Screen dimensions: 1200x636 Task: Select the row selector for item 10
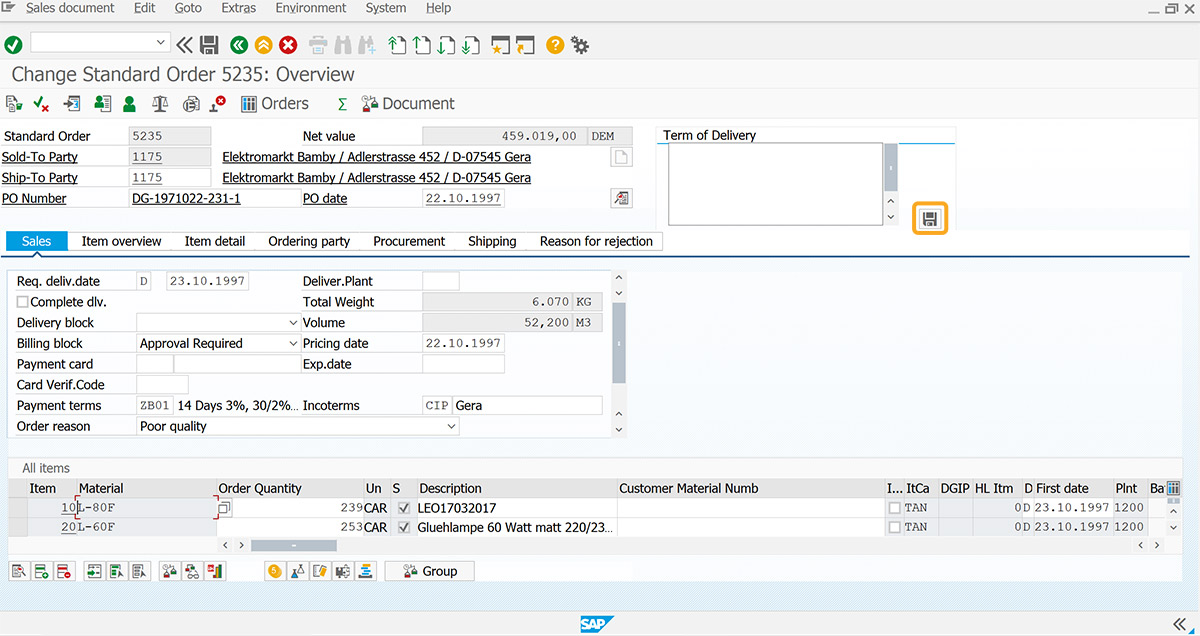pos(17,508)
